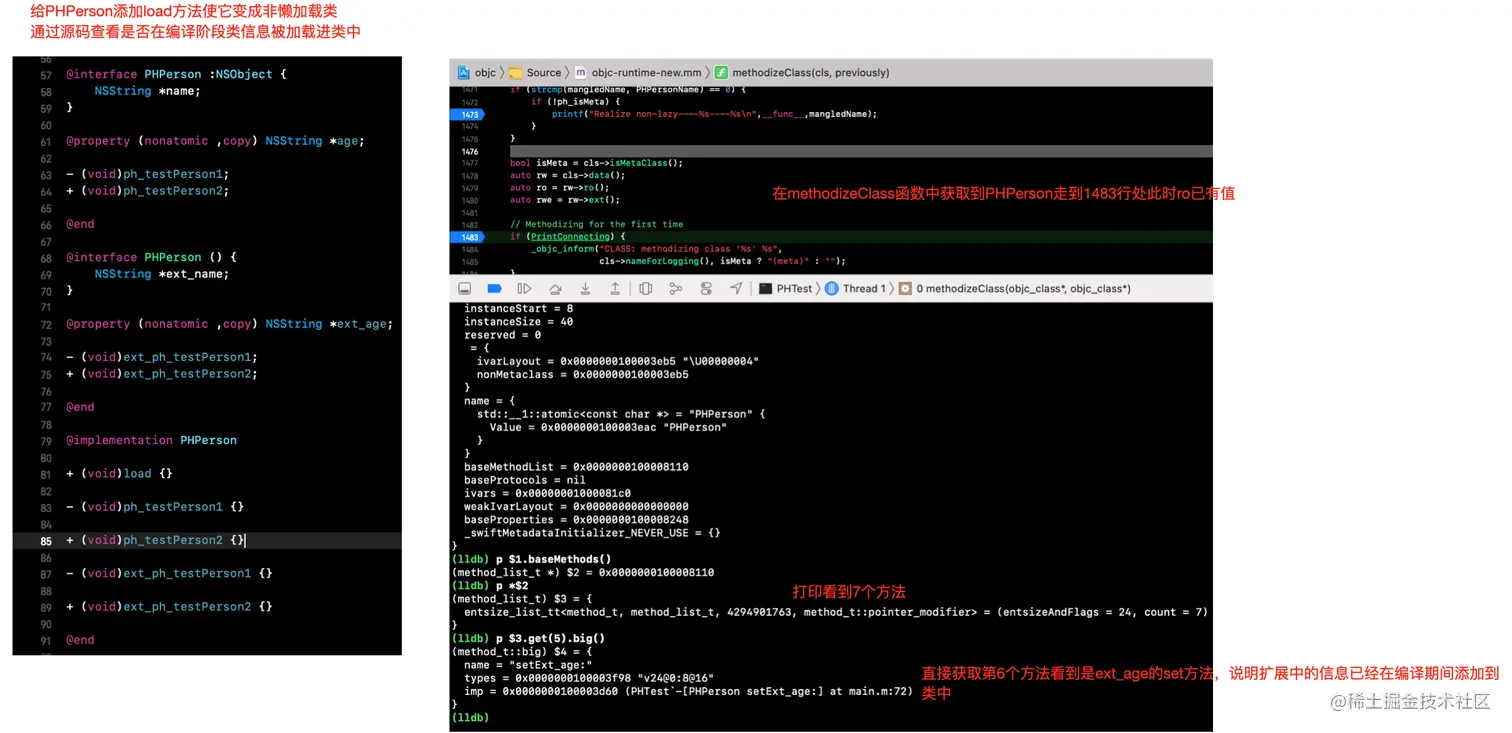Click the 'auto ro = rw->ro();' code line
The width and height of the screenshot is (1512, 733).
pyautogui.click(x=559, y=188)
